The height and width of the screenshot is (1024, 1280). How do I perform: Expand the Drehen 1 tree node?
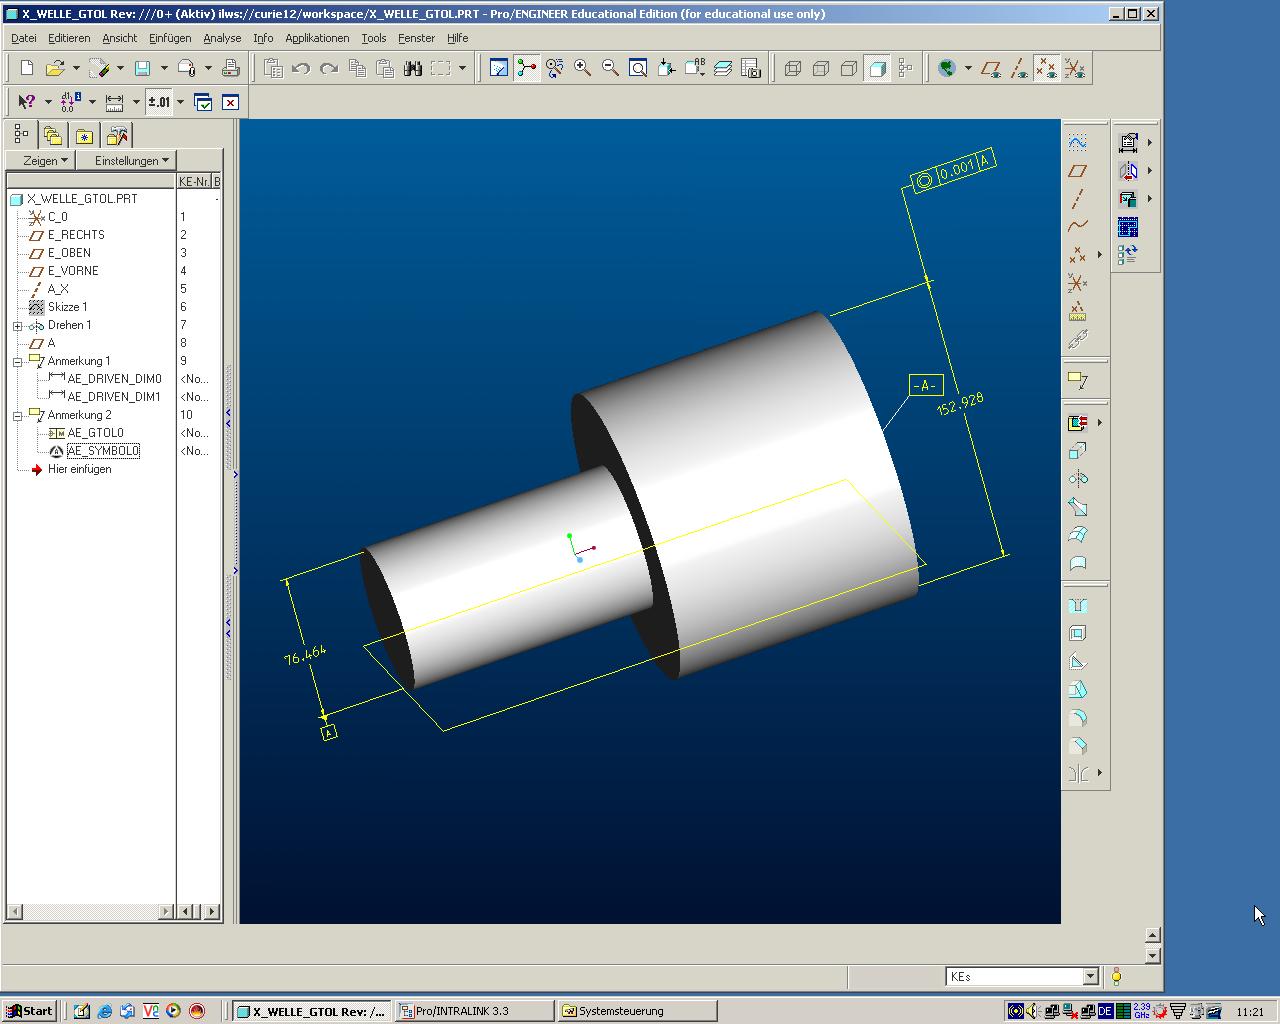(17, 326)
